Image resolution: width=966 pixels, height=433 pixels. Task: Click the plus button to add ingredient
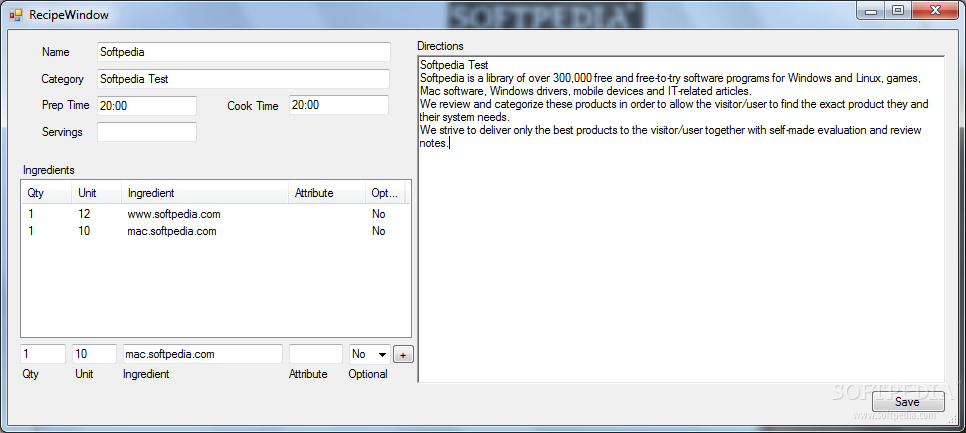(404, 355)
